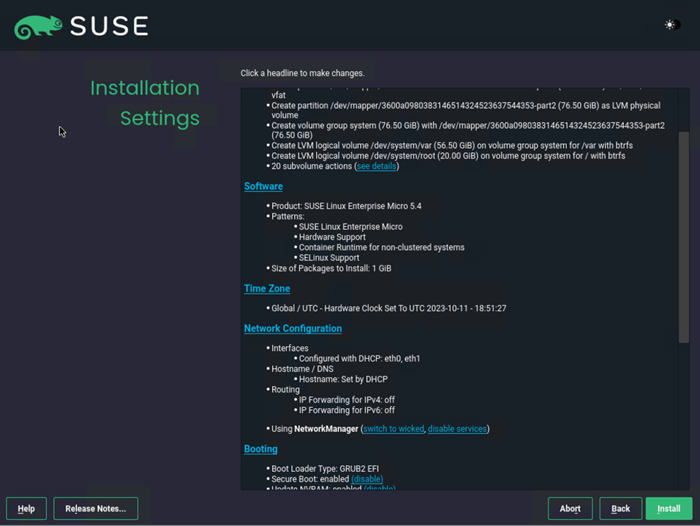Open the Software headline

263,186
